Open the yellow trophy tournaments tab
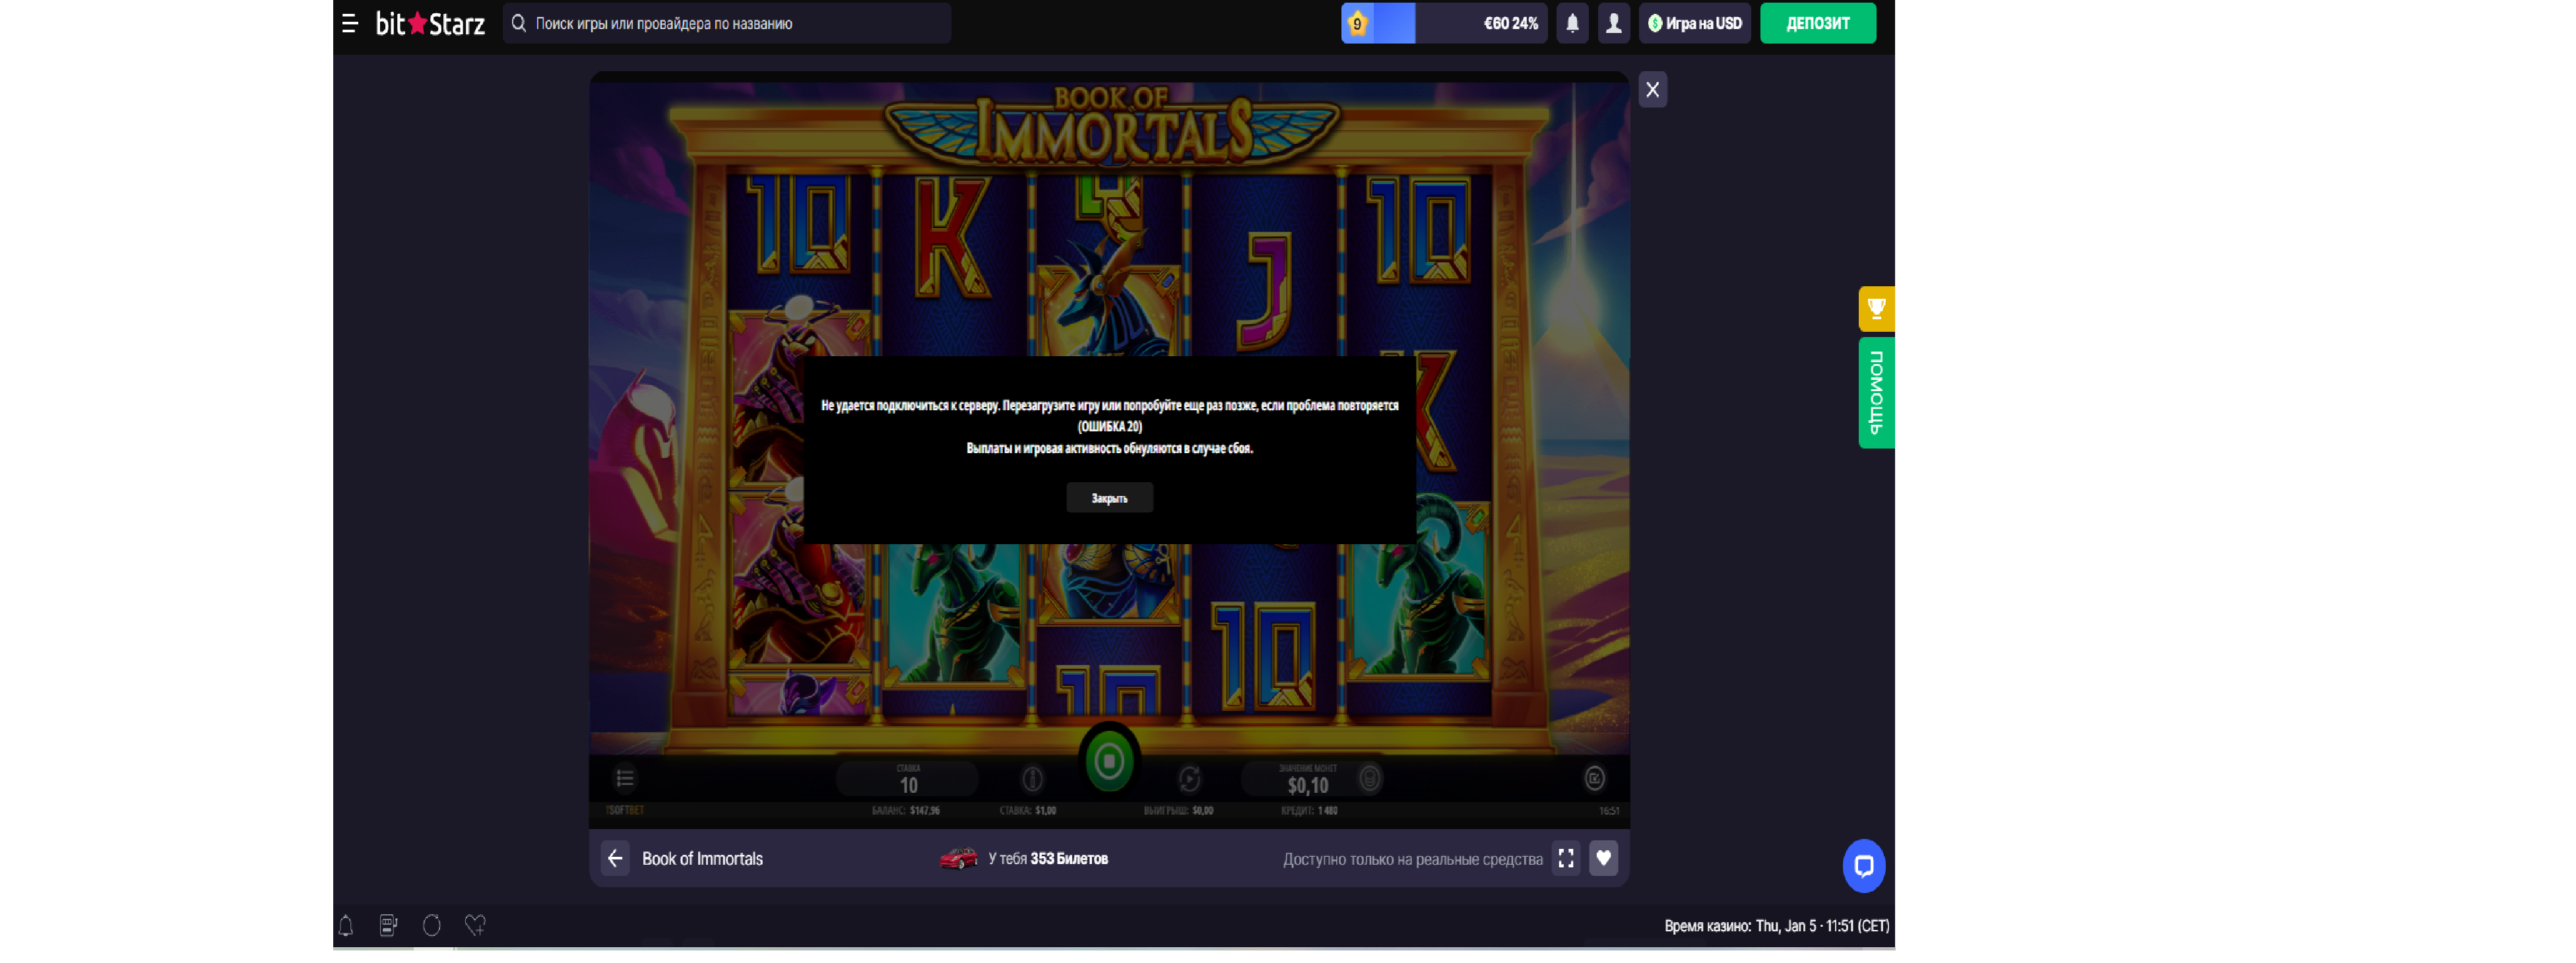 tap(1876, 309)
